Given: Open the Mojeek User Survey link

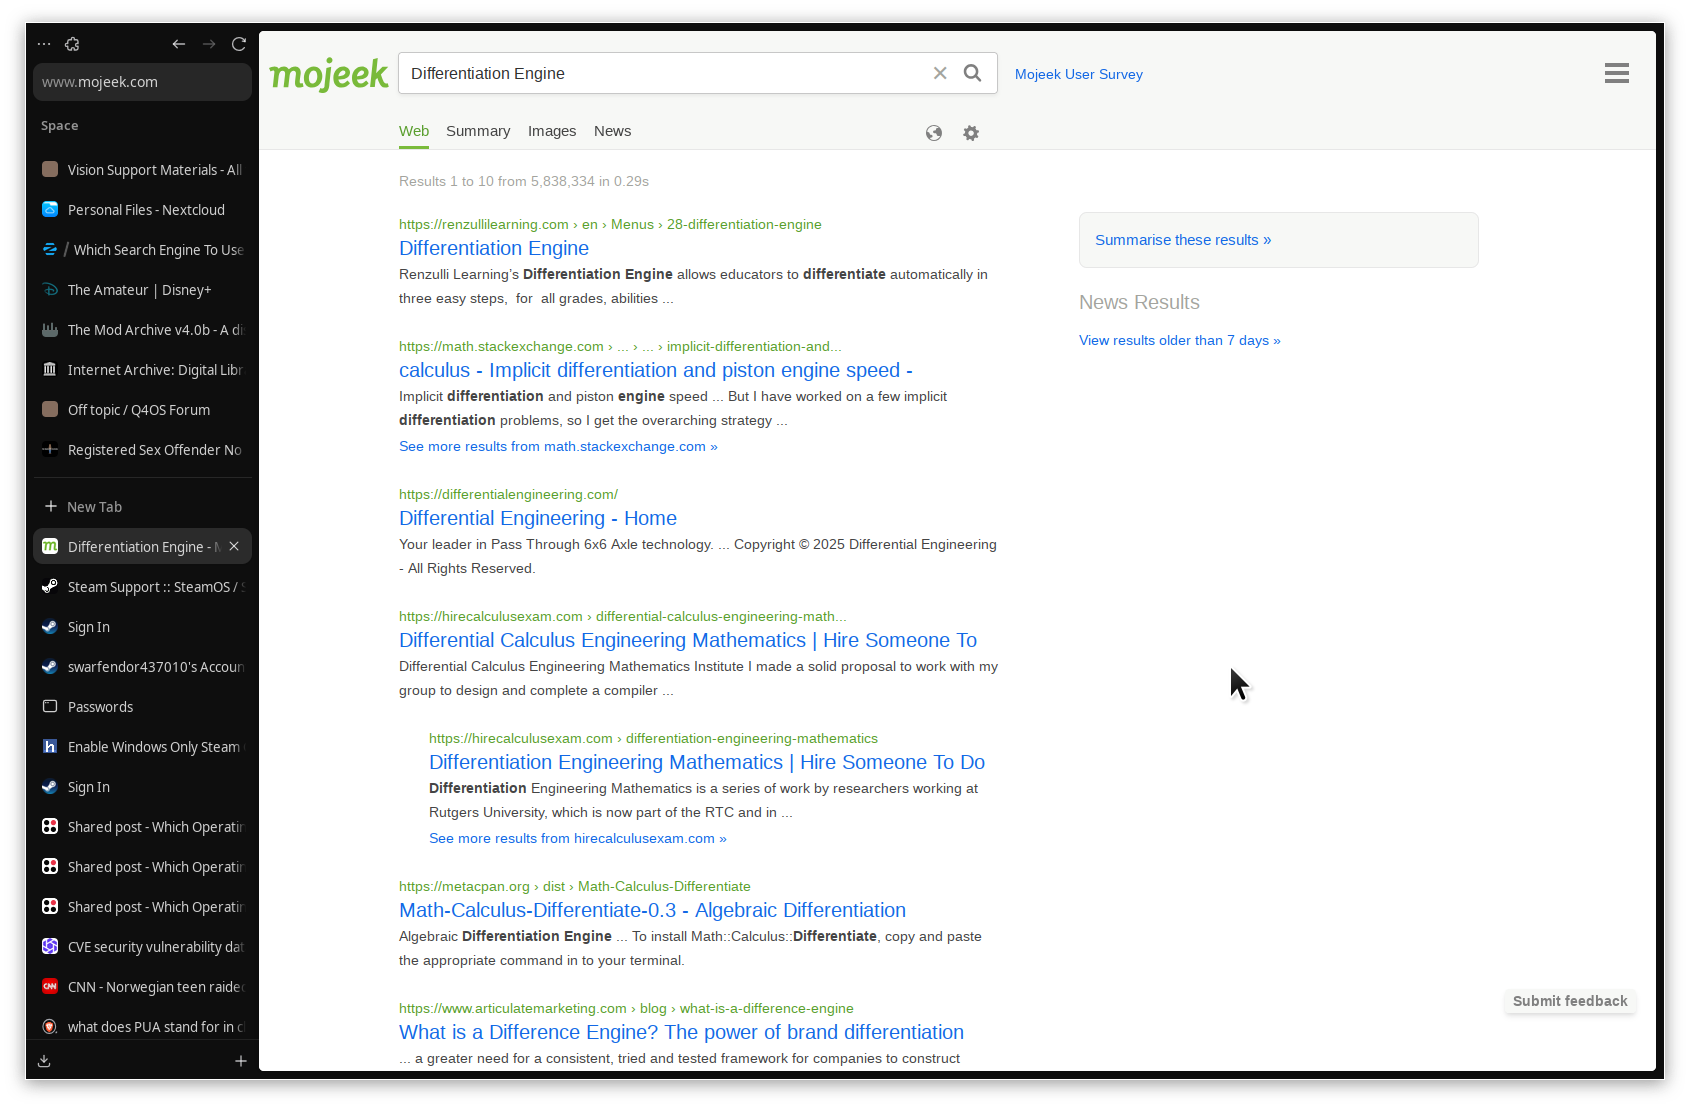Looking at the screenshot, I should pos(1078,74).
